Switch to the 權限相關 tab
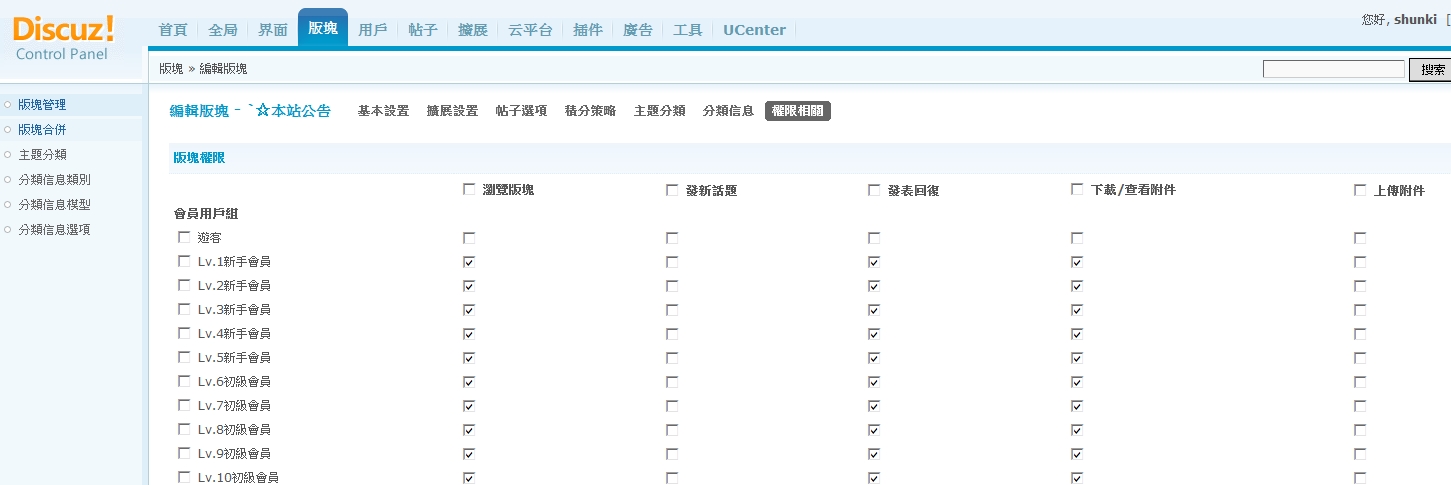The height and width of the screenshot is (485, 1451). 798,111
